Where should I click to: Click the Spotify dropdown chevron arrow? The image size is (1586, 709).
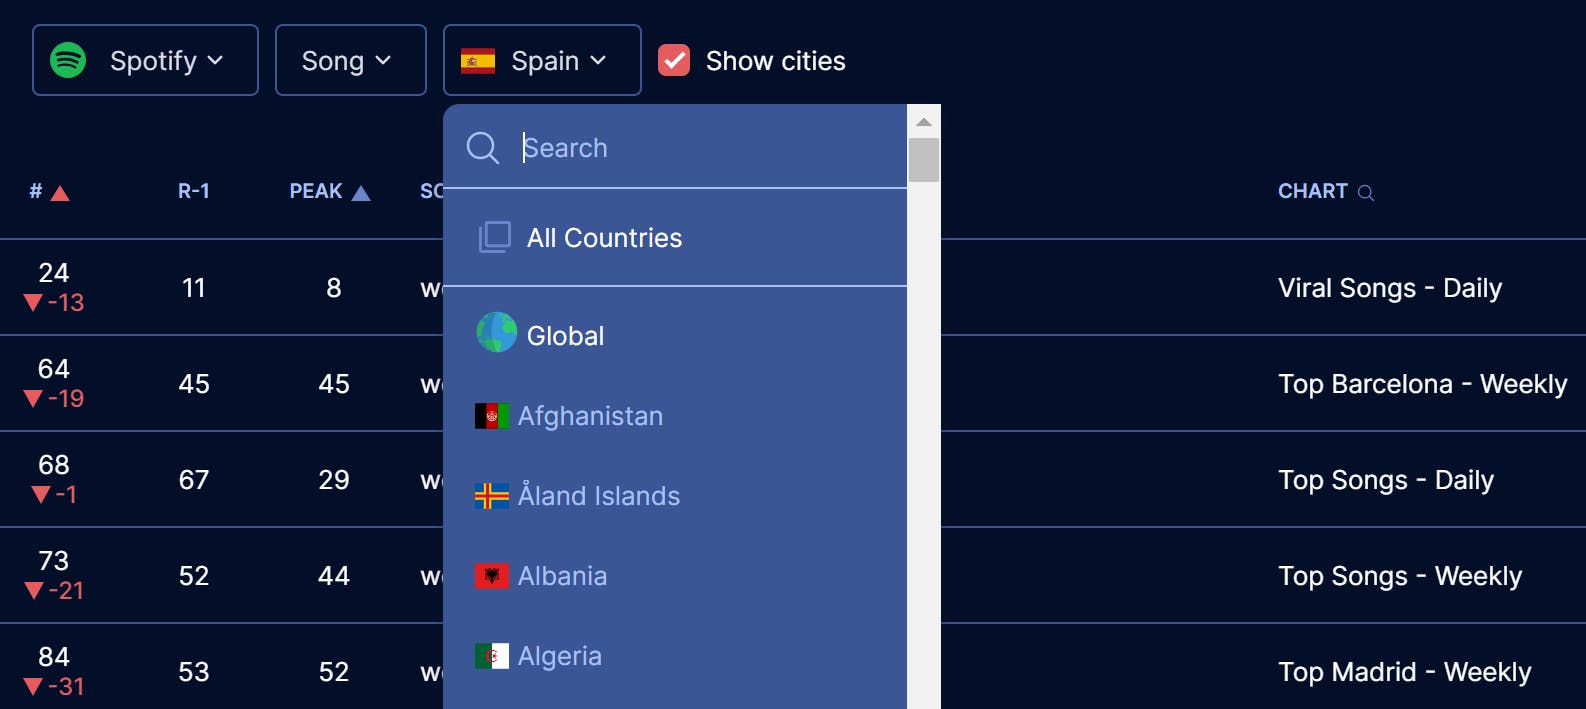click(215, 61)
